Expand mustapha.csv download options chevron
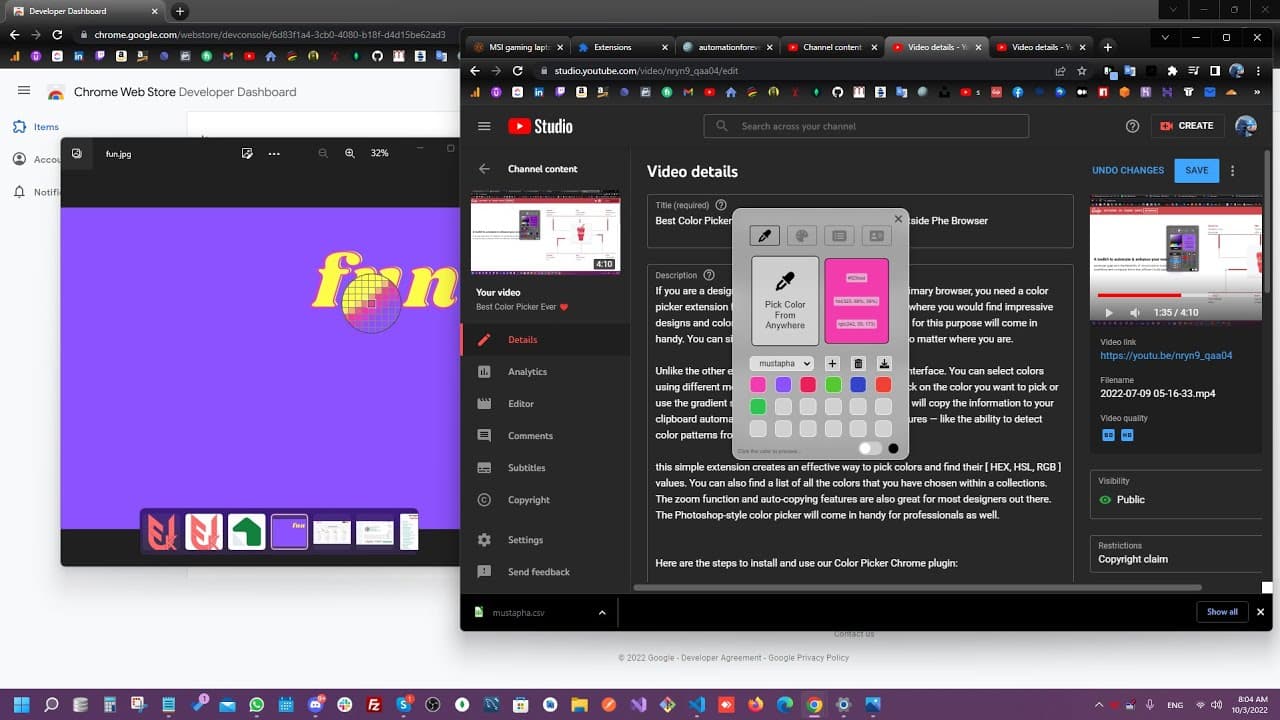The height and width of the screenshot is (720, 1280). tap(602, 612)
